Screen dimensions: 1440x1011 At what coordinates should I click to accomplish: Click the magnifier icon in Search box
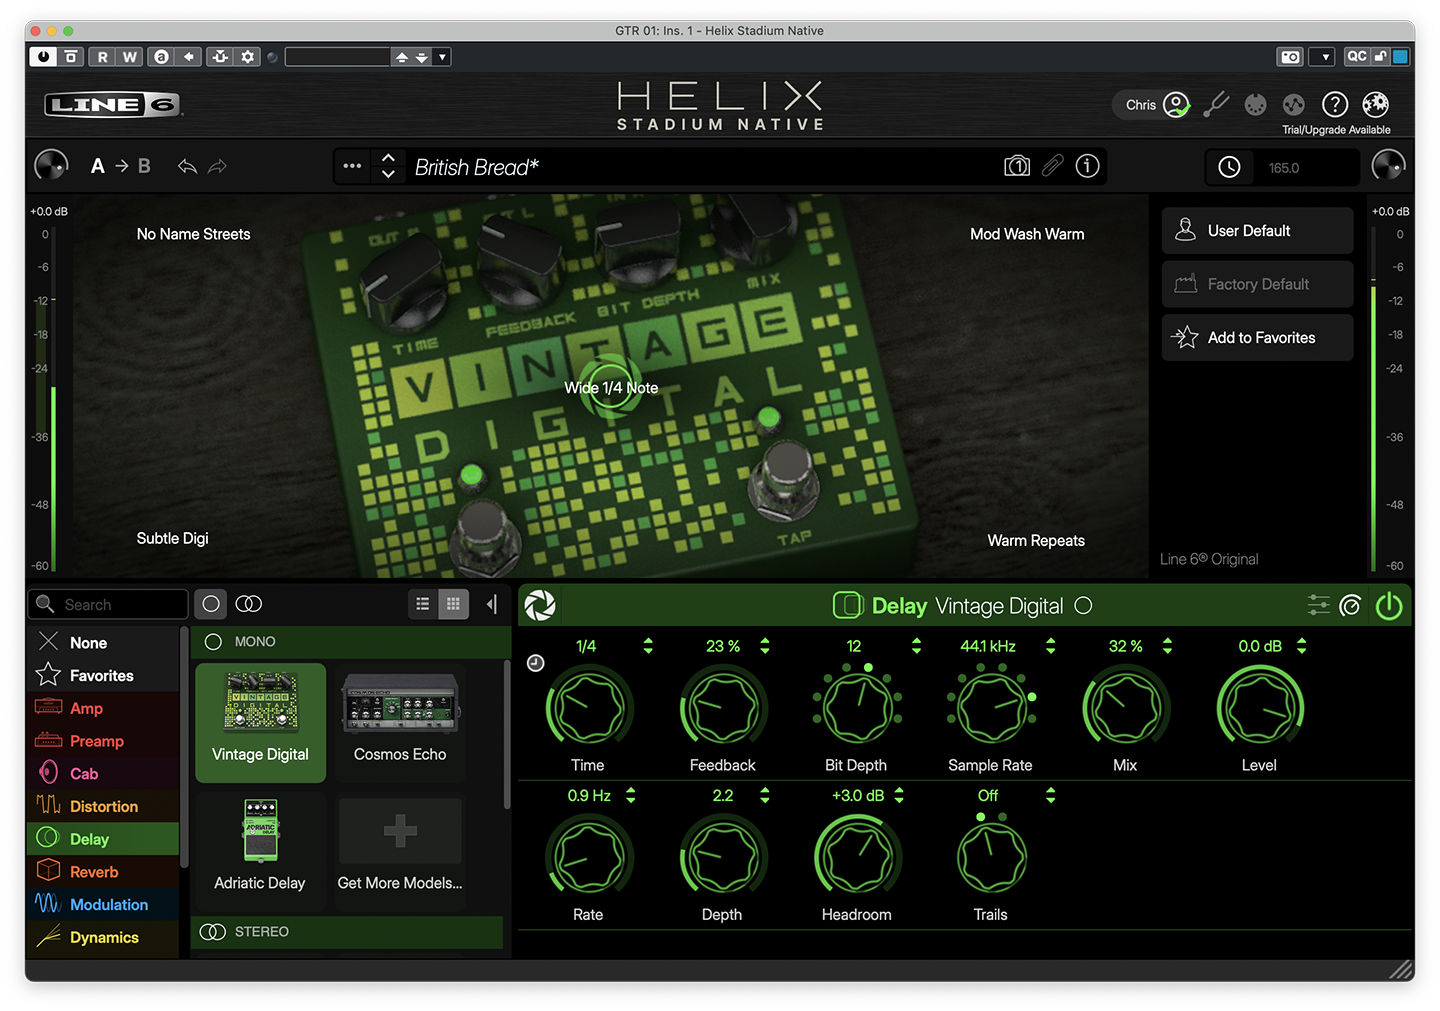tap(45, 604)
